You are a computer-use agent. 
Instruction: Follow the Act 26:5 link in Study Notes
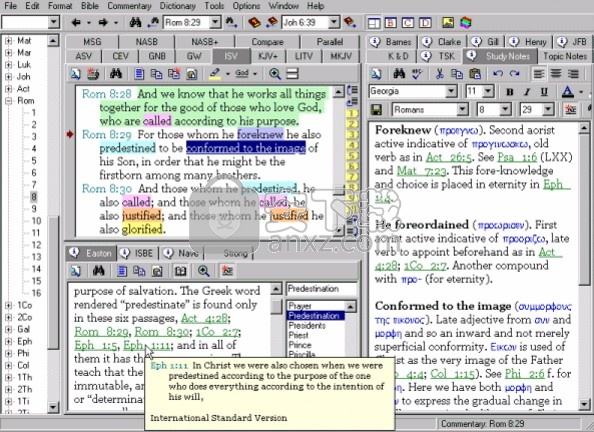[448, 157]
